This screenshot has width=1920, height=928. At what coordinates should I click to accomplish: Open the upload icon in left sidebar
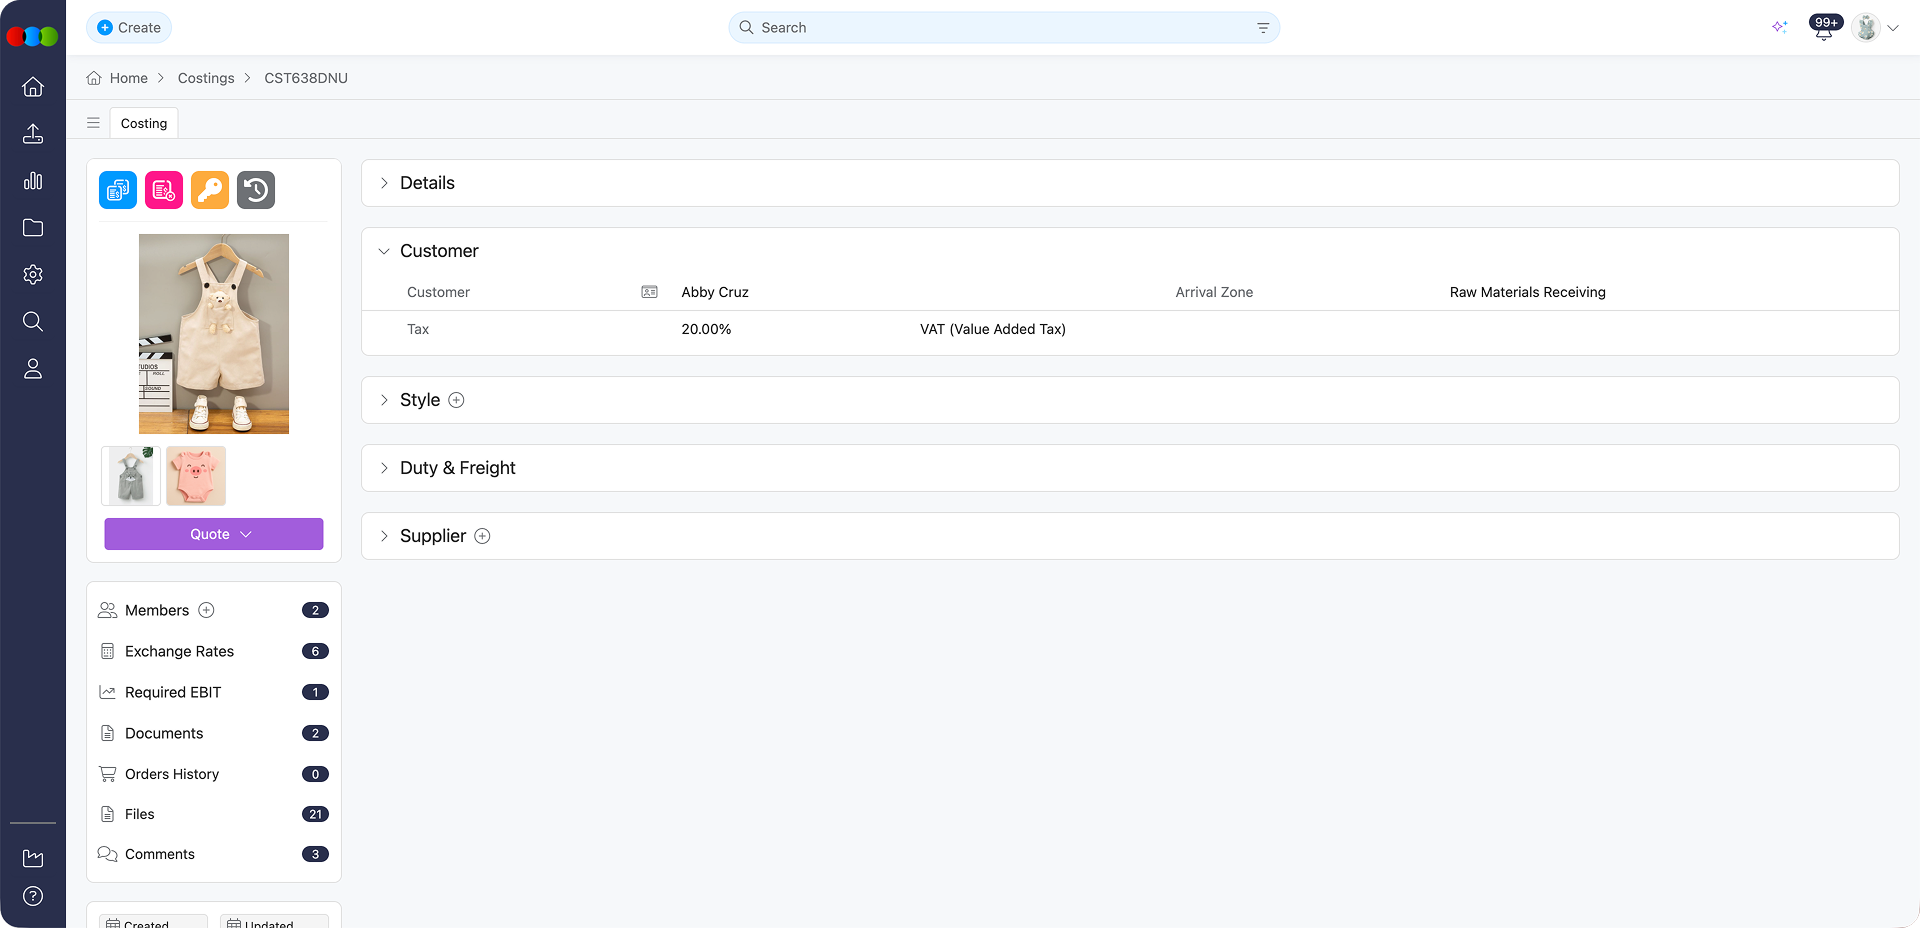tap(33, 134)
